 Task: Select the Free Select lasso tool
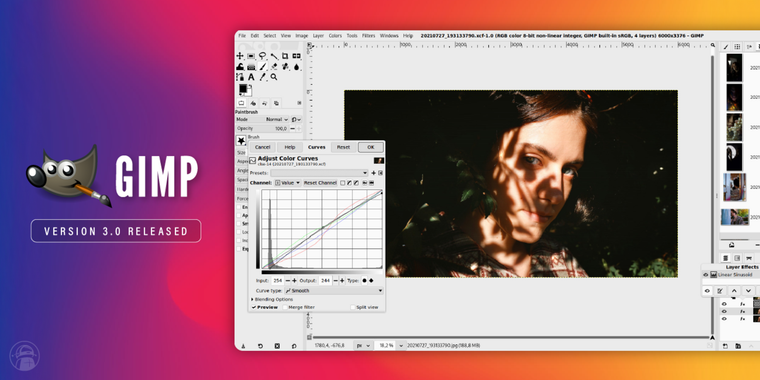pyautogui.click(x=262, y=56)
